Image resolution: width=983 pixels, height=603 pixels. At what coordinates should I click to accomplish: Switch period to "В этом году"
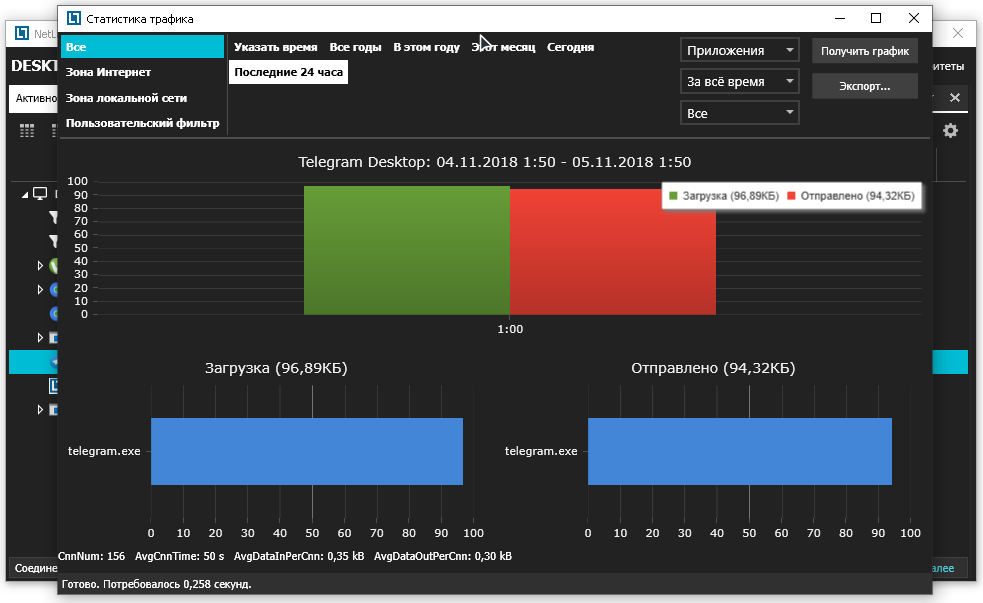(x=426, y=47)
